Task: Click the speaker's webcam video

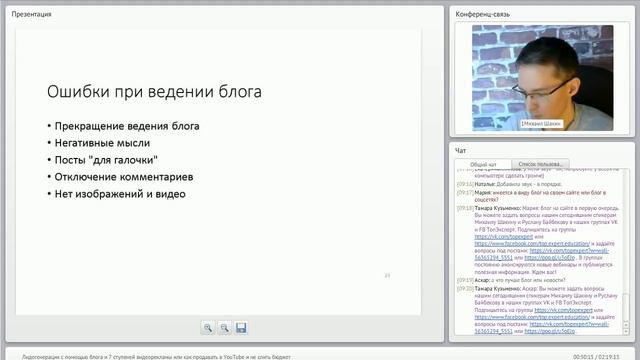Action: 542,78
